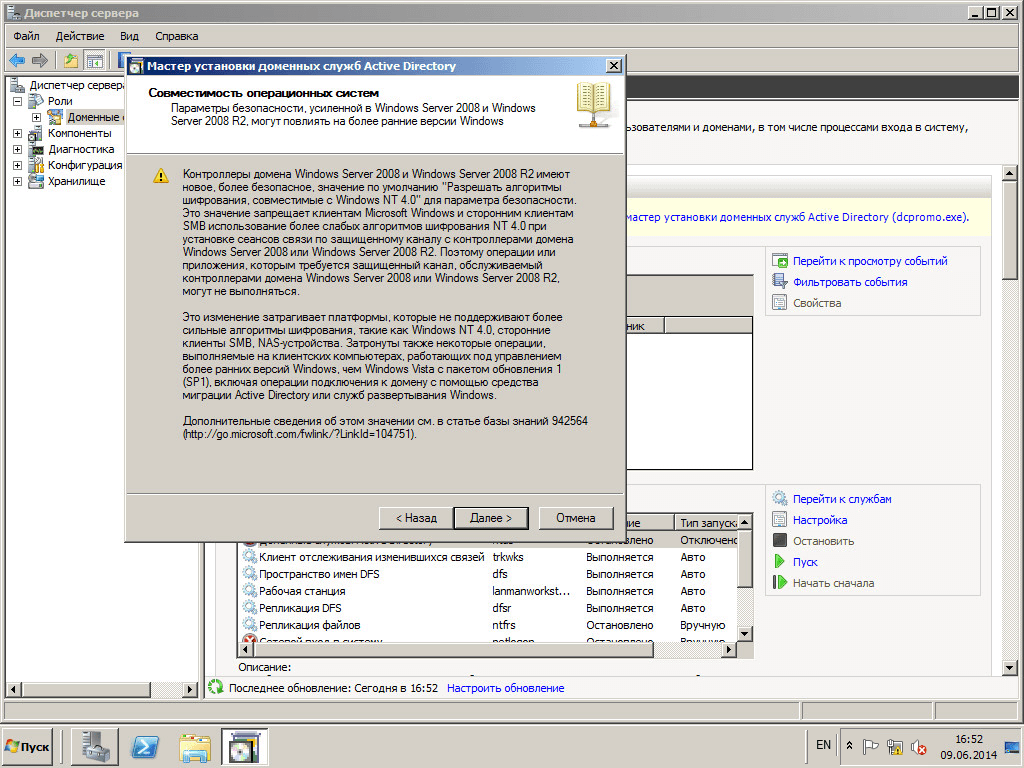
Task: Open the Действие menu
Action: coord(80,36)
